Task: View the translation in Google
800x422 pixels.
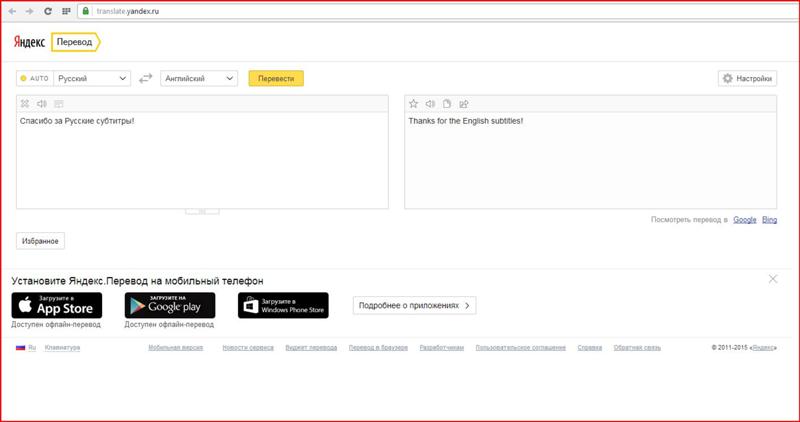Action: tap(744, 219)
